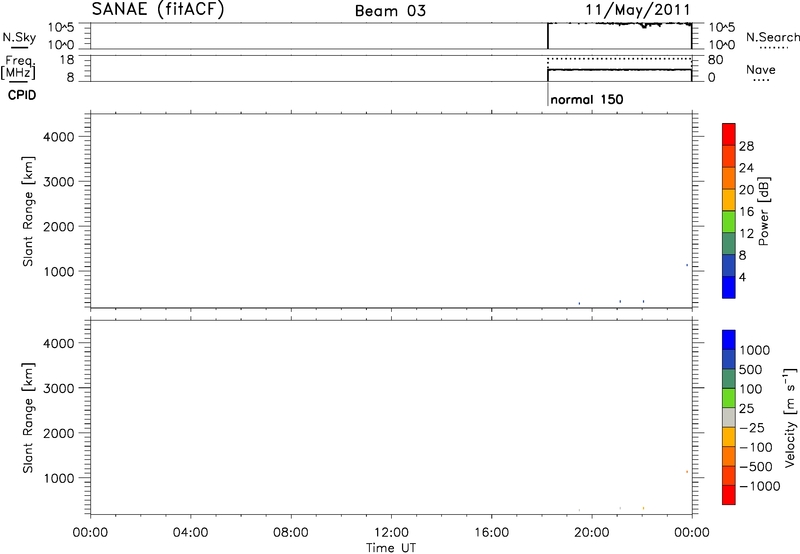
Task: Click the "25" label on Velocity color bar
Action: pyautogui.click(x=747, y=409)
